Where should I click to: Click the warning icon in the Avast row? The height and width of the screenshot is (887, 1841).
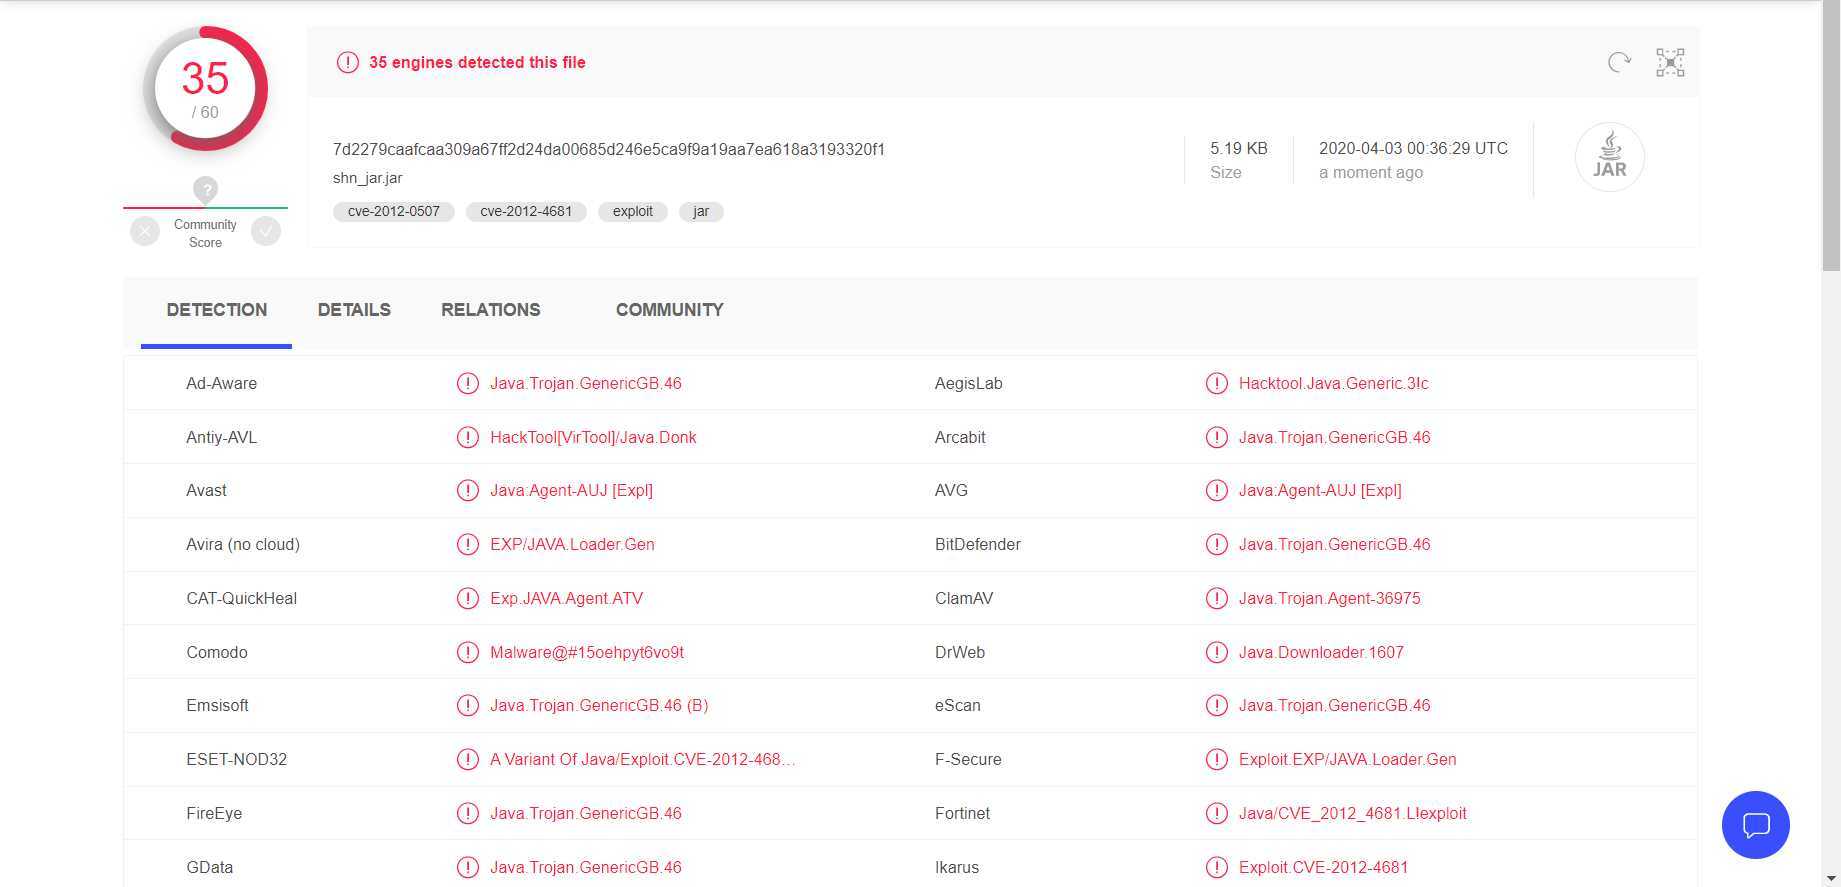pyautogui.click(x=467, y=490)
